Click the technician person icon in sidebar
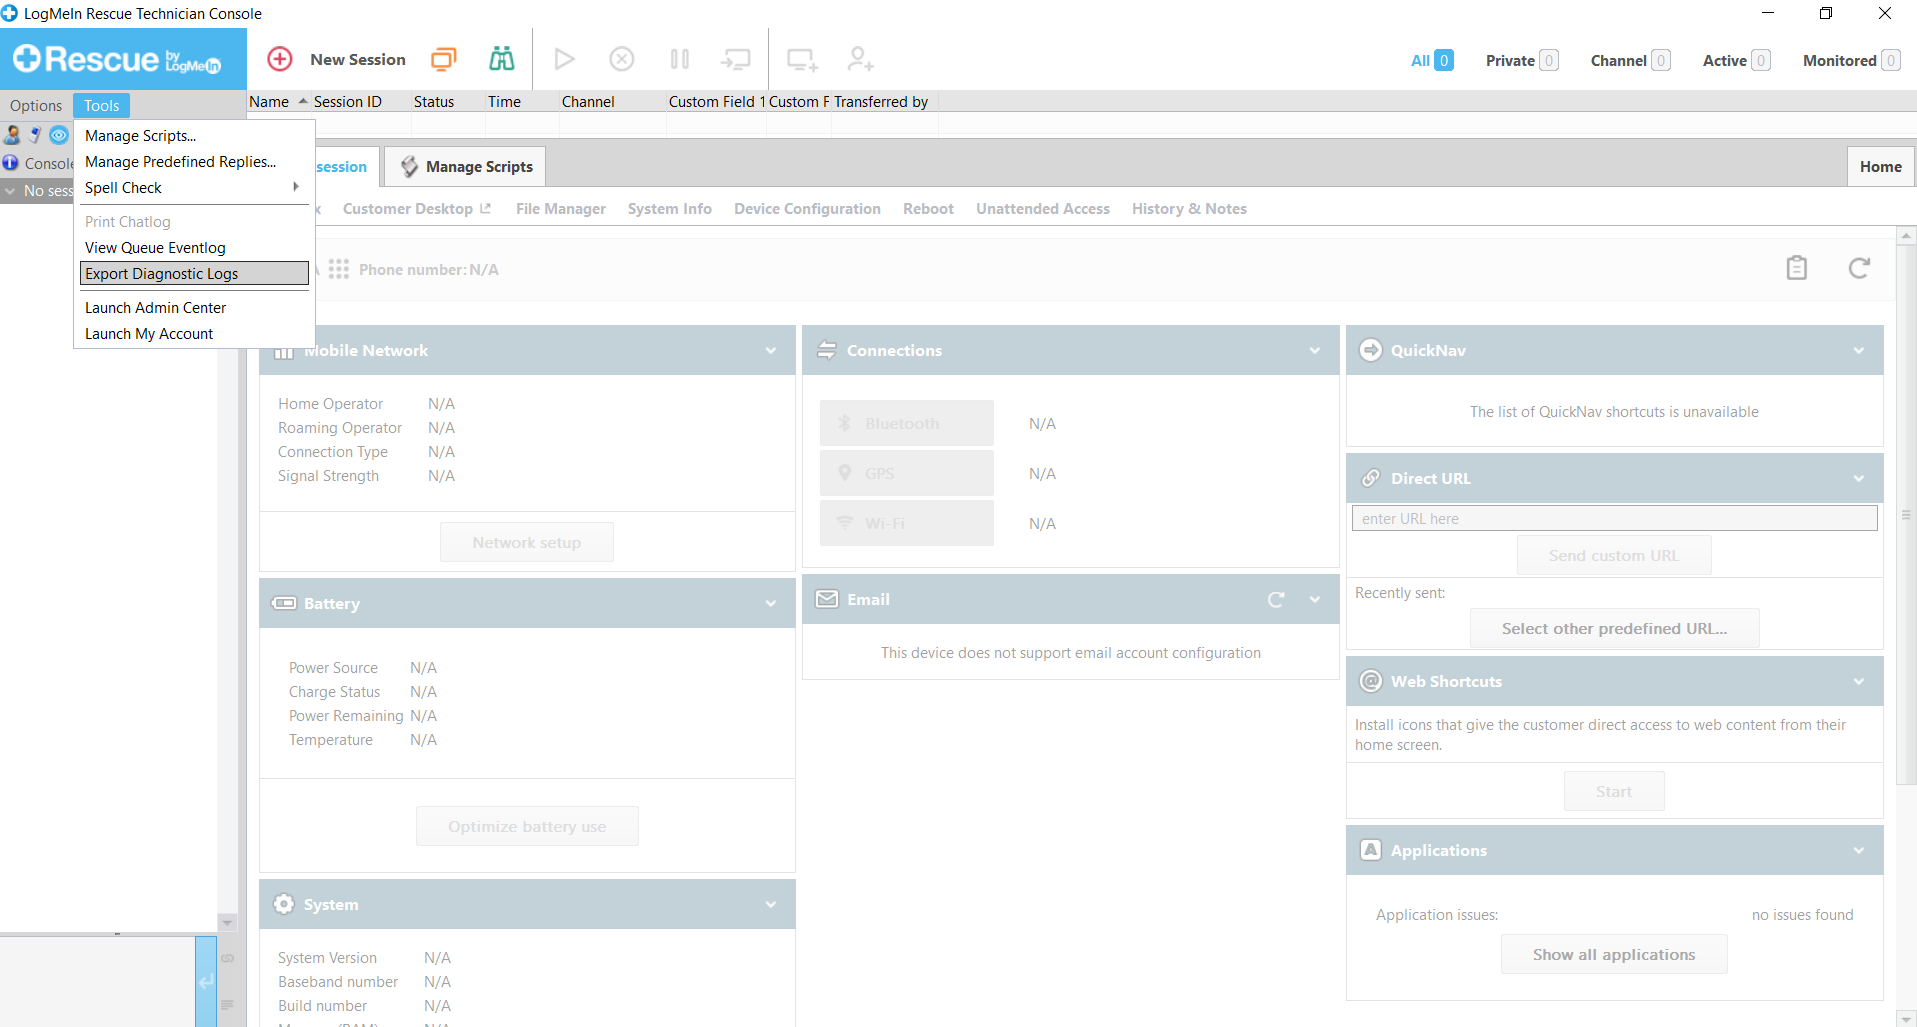The width and height of the screenshot is (1917, 1027). [x=12, y=135]
